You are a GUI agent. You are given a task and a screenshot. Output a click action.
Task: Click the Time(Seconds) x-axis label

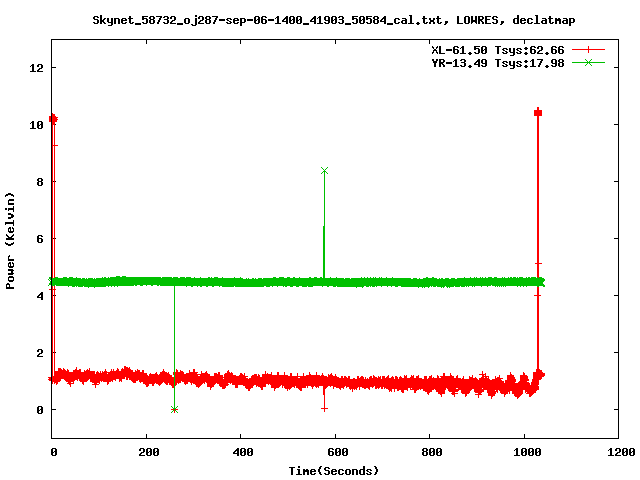(x=333, y=471)
